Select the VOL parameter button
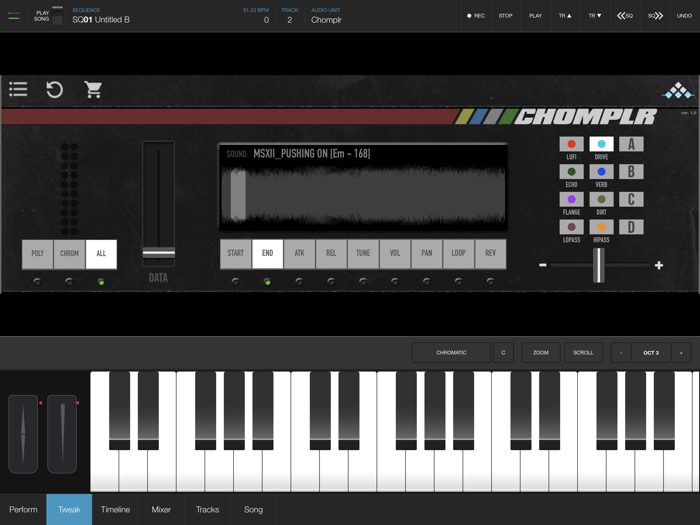Image resolution: width=700 pixels, height=525 pixels. tap(395, 254)
